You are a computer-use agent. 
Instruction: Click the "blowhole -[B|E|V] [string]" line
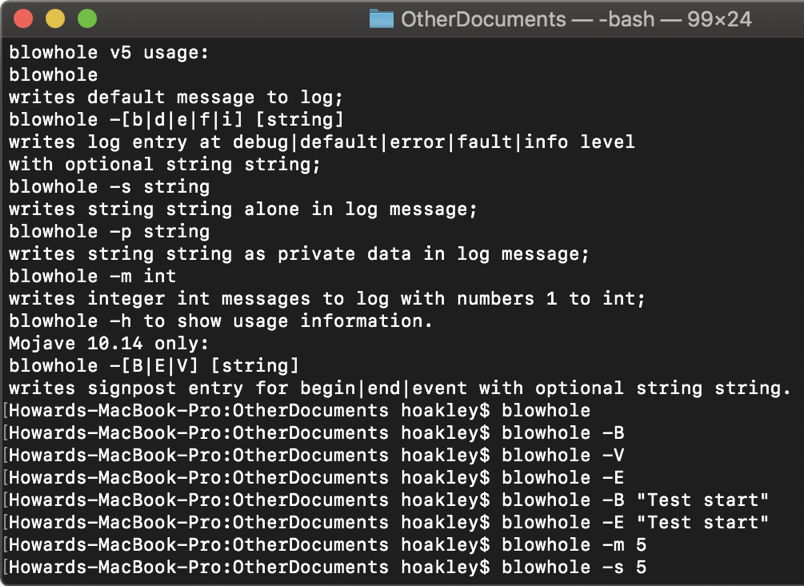point(154,366)
